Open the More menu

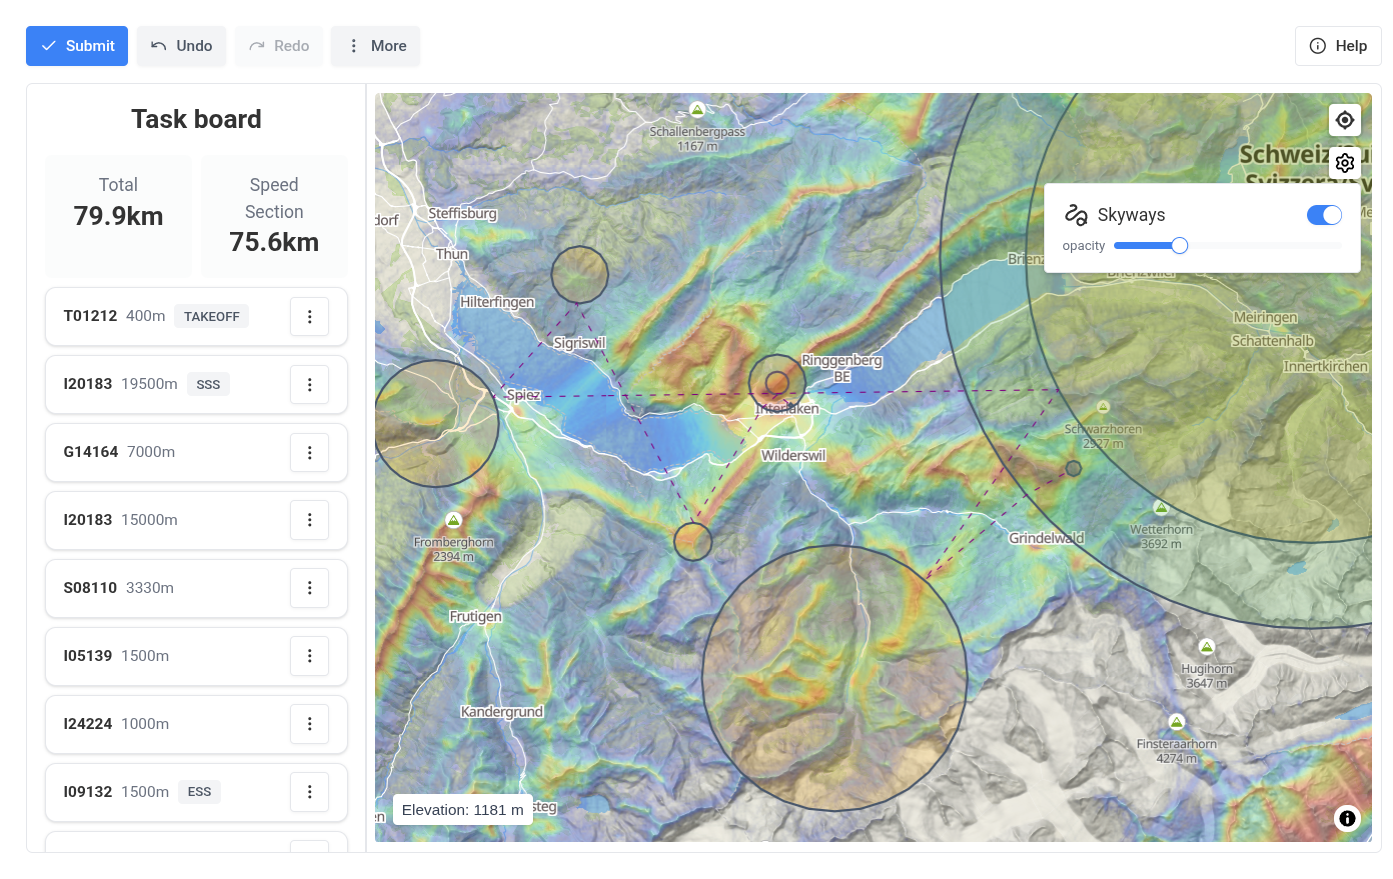(376, 46)
